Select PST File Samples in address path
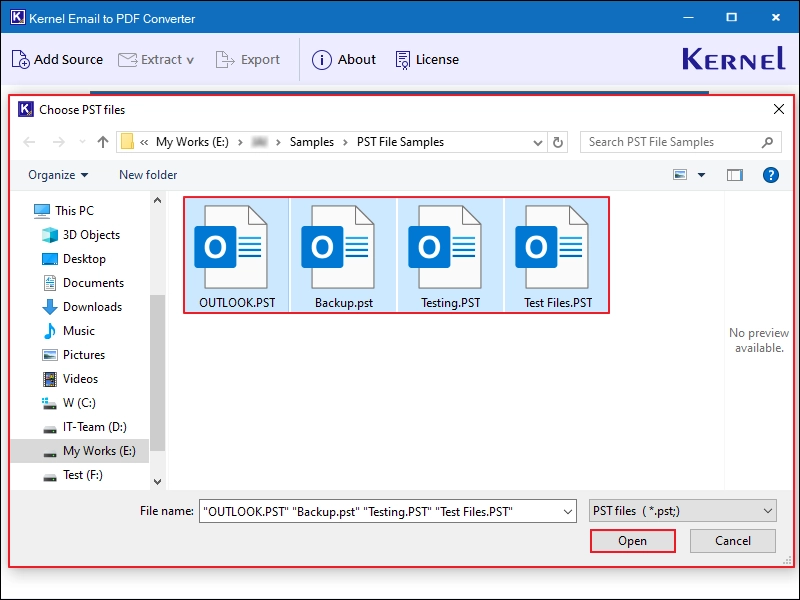 (401, 142)
